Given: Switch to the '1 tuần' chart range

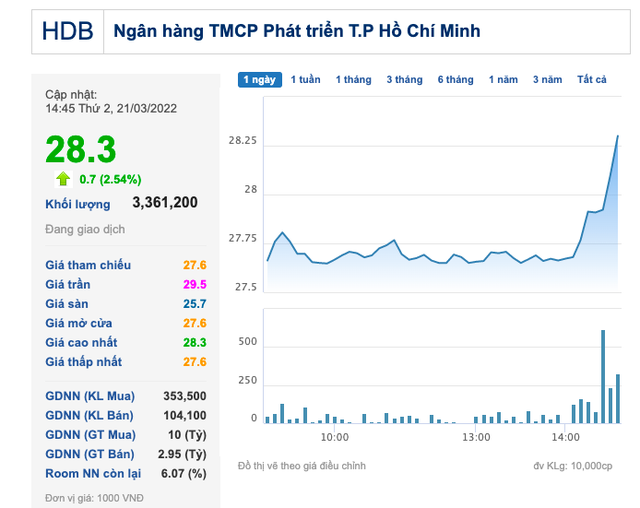Looking at the screenshot, I should click(x=305, y=80).
